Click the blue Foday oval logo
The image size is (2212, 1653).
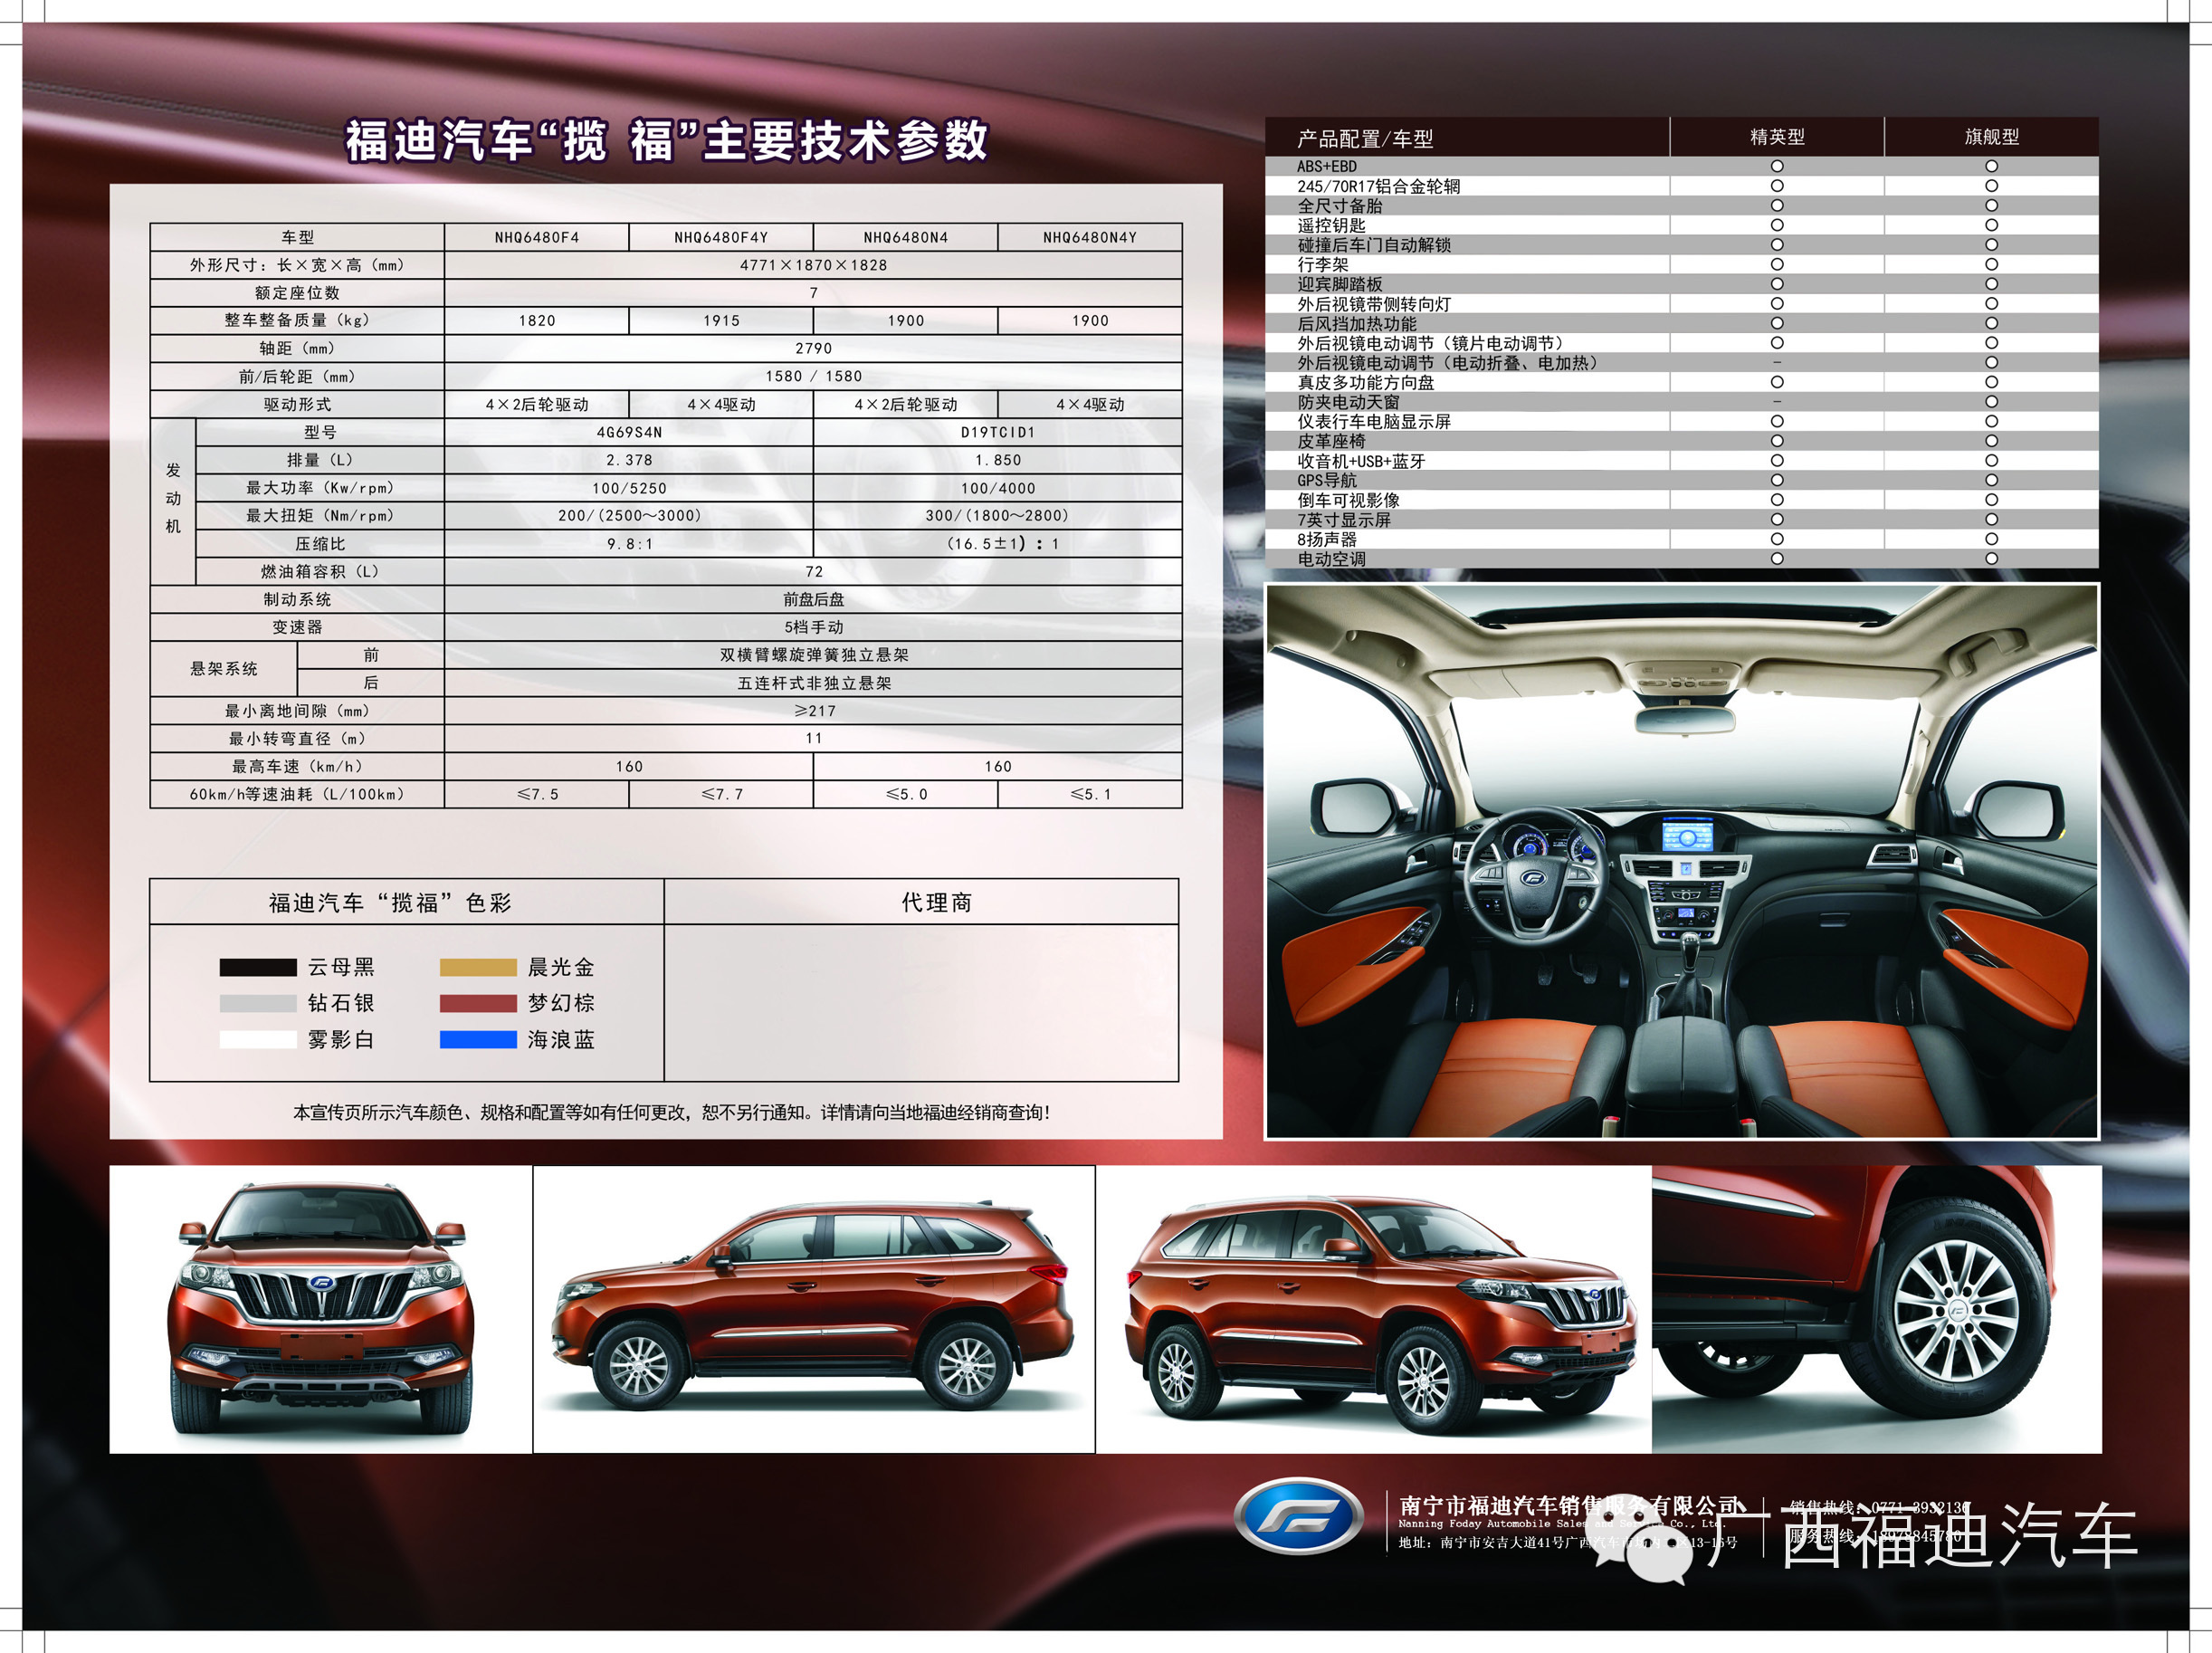1298,1516
